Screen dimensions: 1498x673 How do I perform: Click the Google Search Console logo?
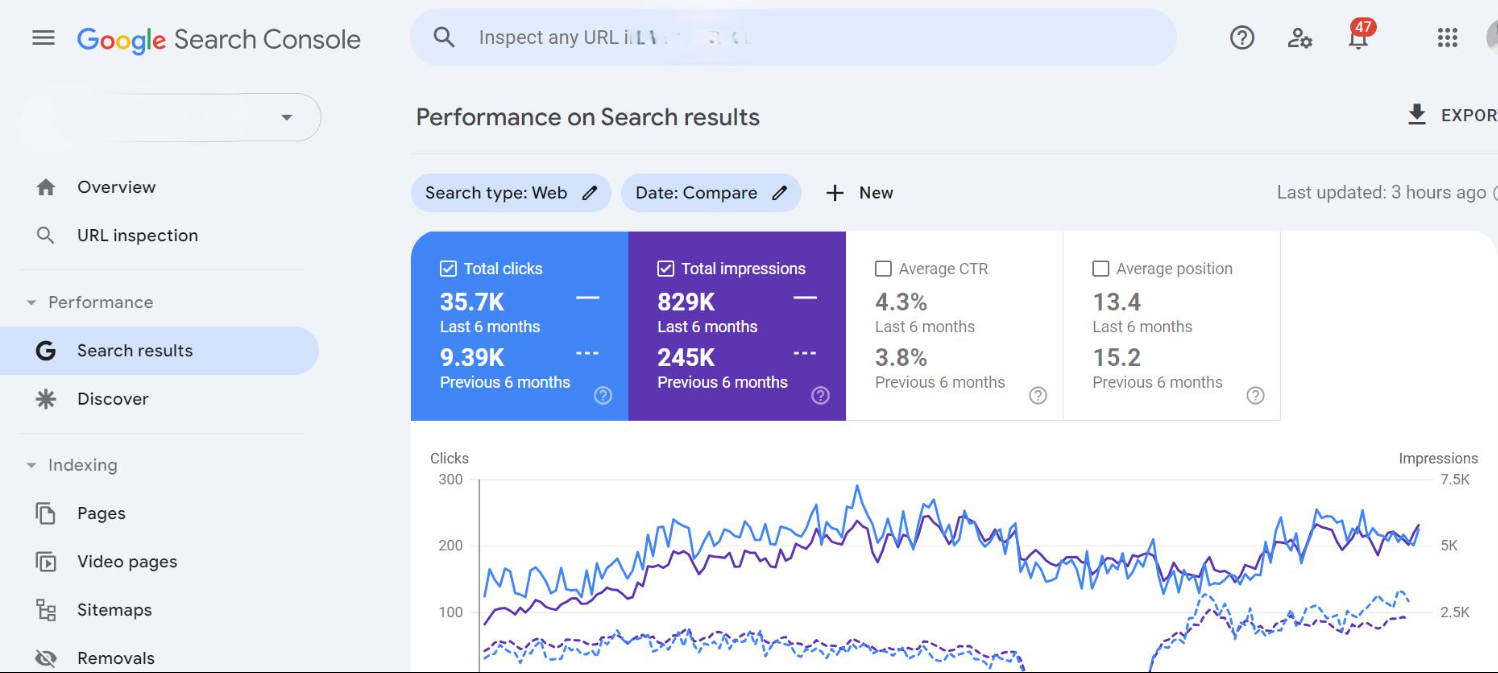218,39
